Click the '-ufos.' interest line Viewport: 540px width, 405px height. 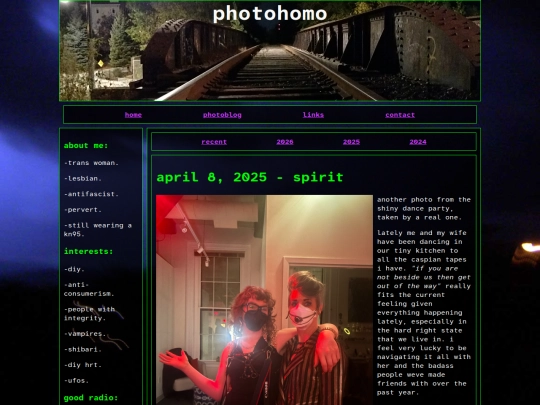[76, 381]
